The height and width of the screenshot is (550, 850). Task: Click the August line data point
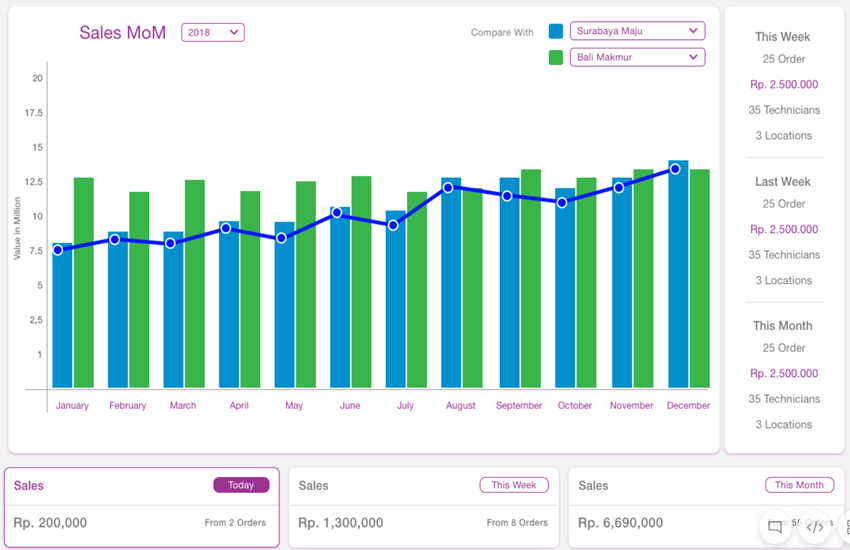pyautogui.click(x=448, y=187)
